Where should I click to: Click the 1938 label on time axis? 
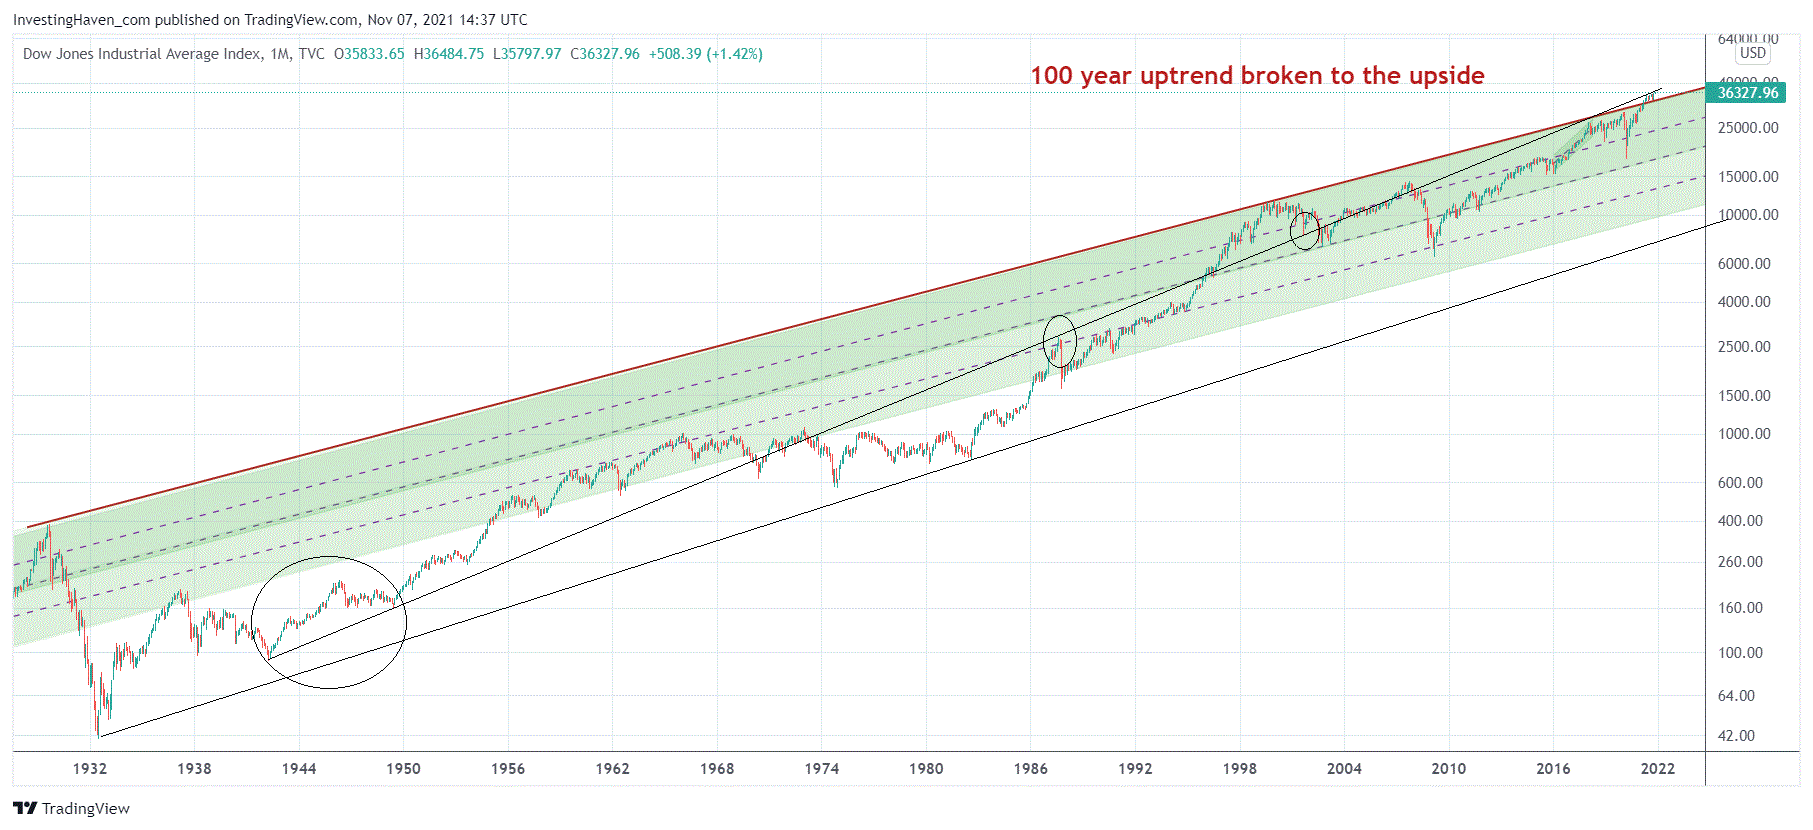tap(194, 768)
